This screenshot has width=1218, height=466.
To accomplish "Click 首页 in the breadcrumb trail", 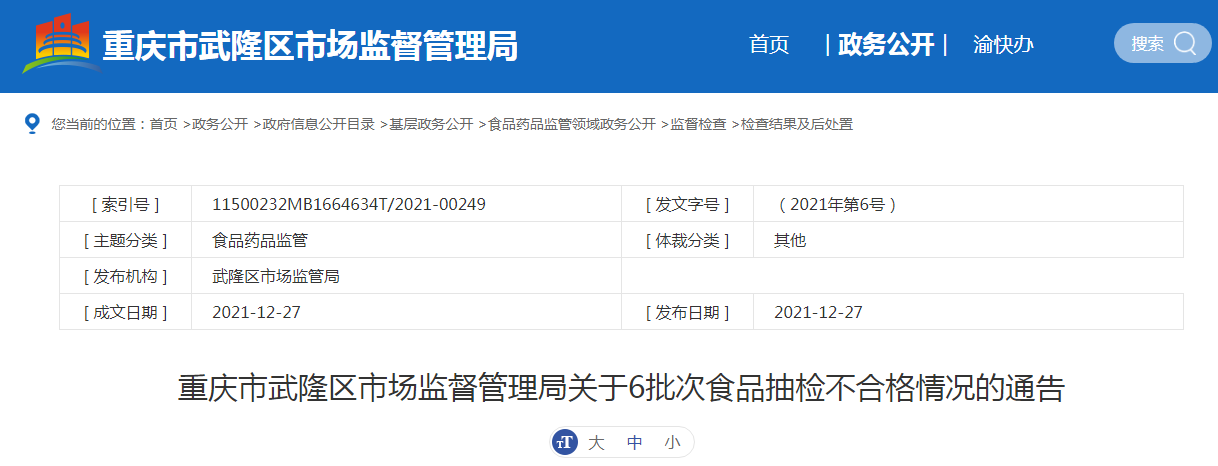I will [163, 124].
